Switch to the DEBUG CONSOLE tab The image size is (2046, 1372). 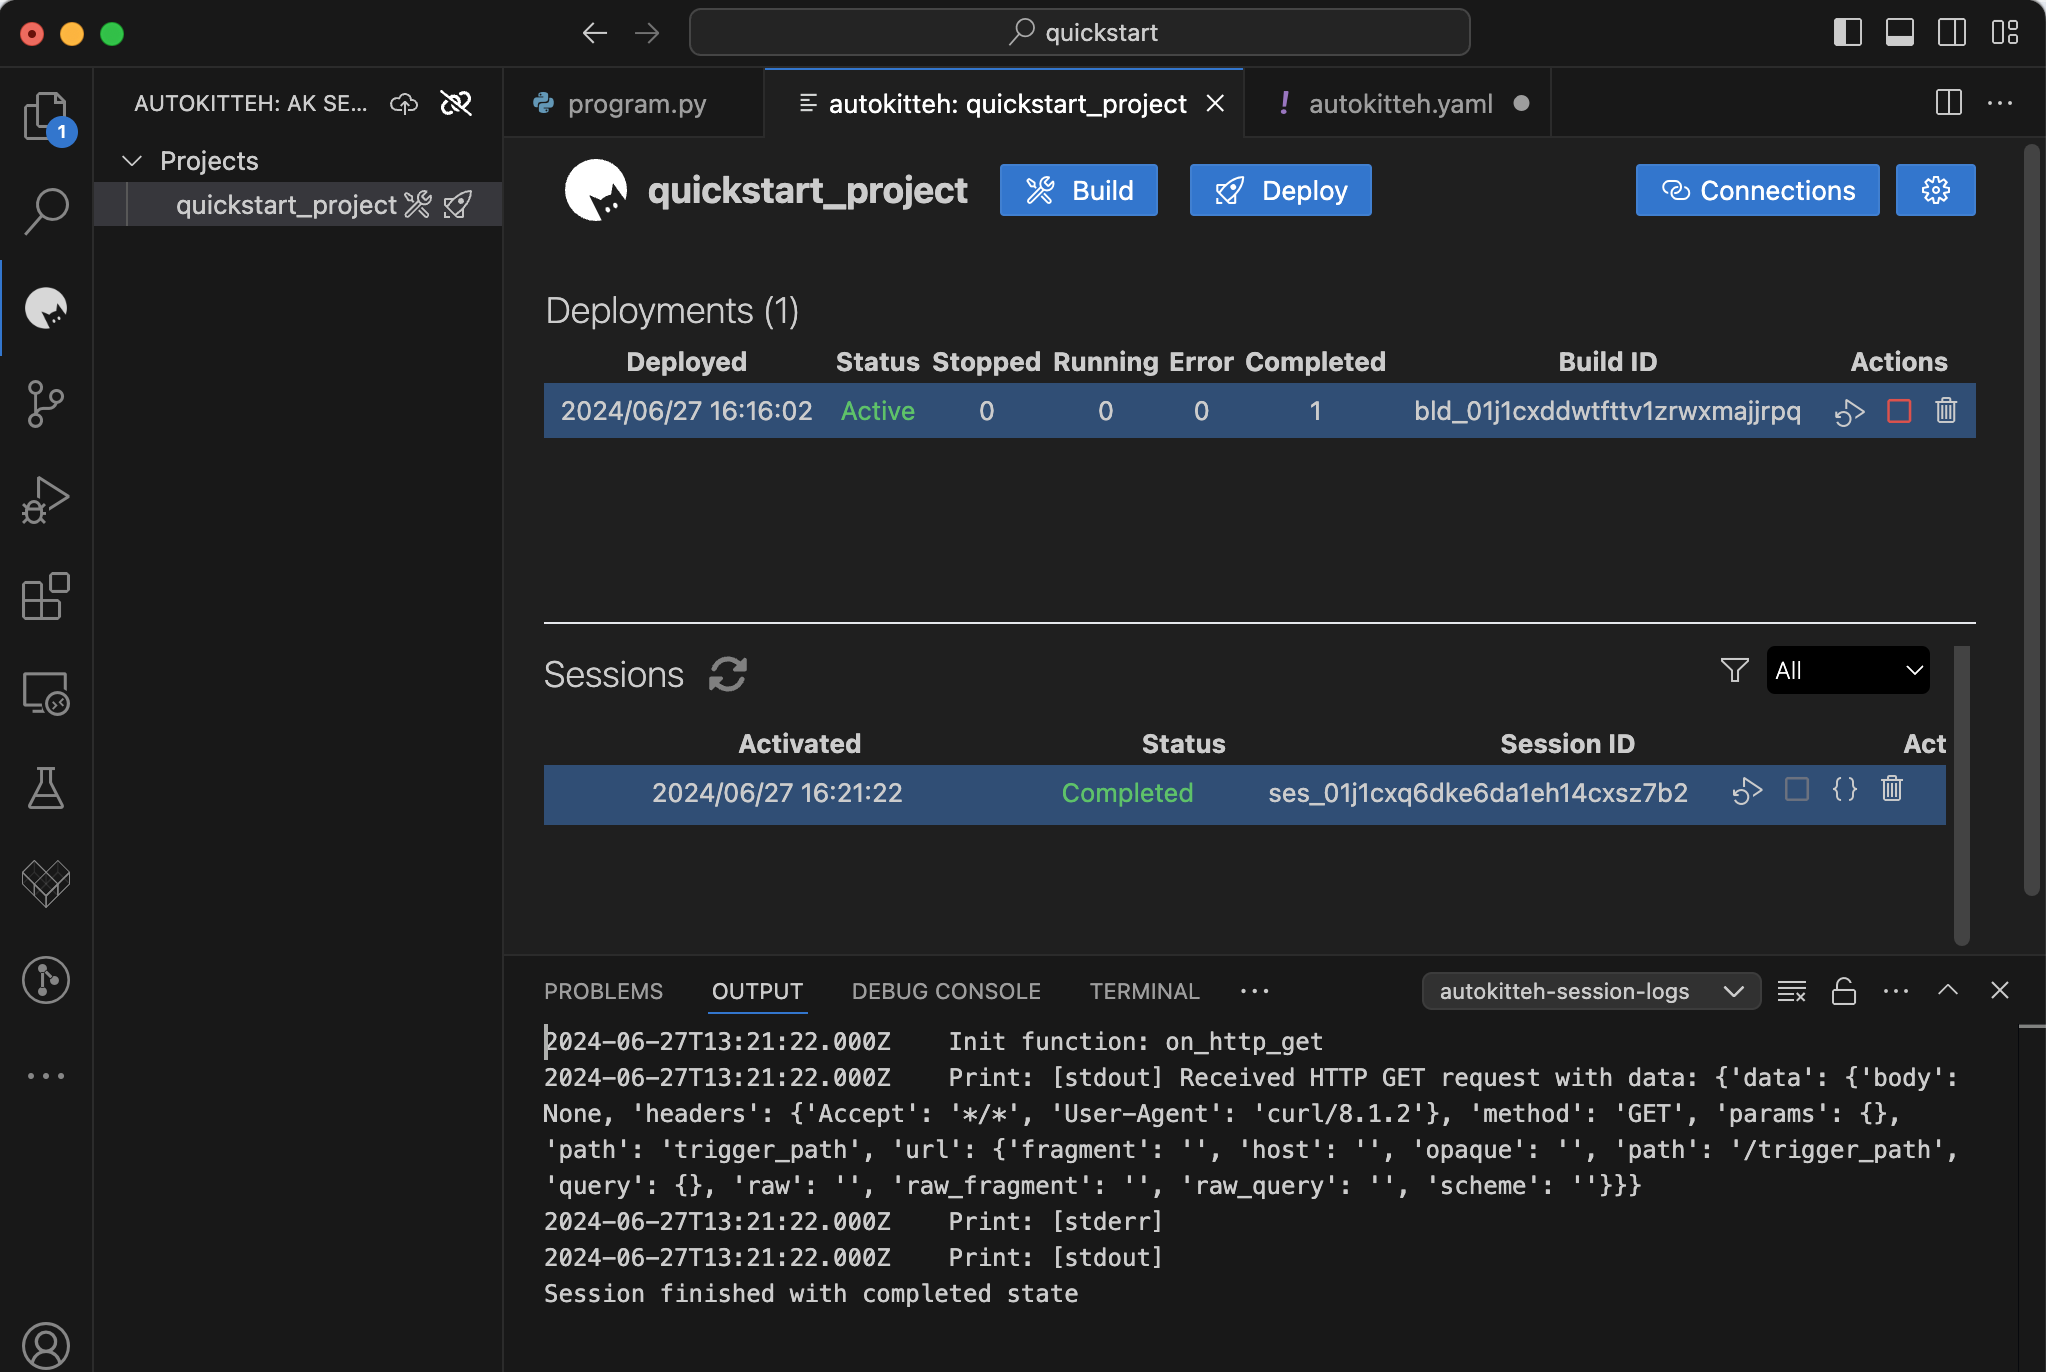click(x=946, y=991)
